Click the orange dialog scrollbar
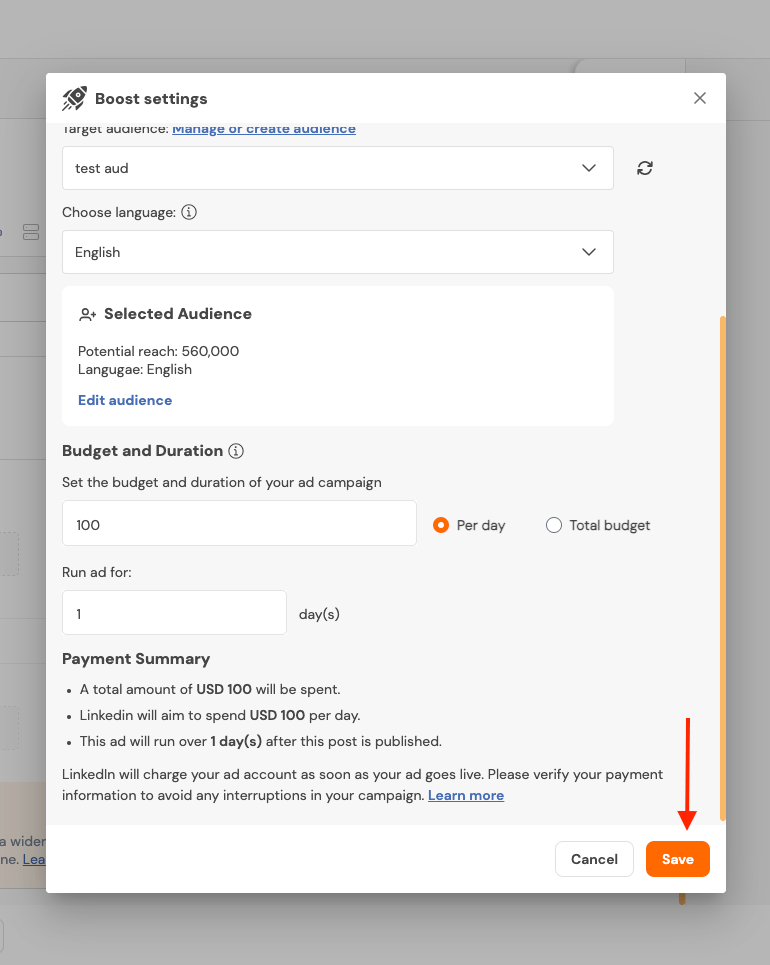This screenshot has width=770, height=965. (723, 568)
